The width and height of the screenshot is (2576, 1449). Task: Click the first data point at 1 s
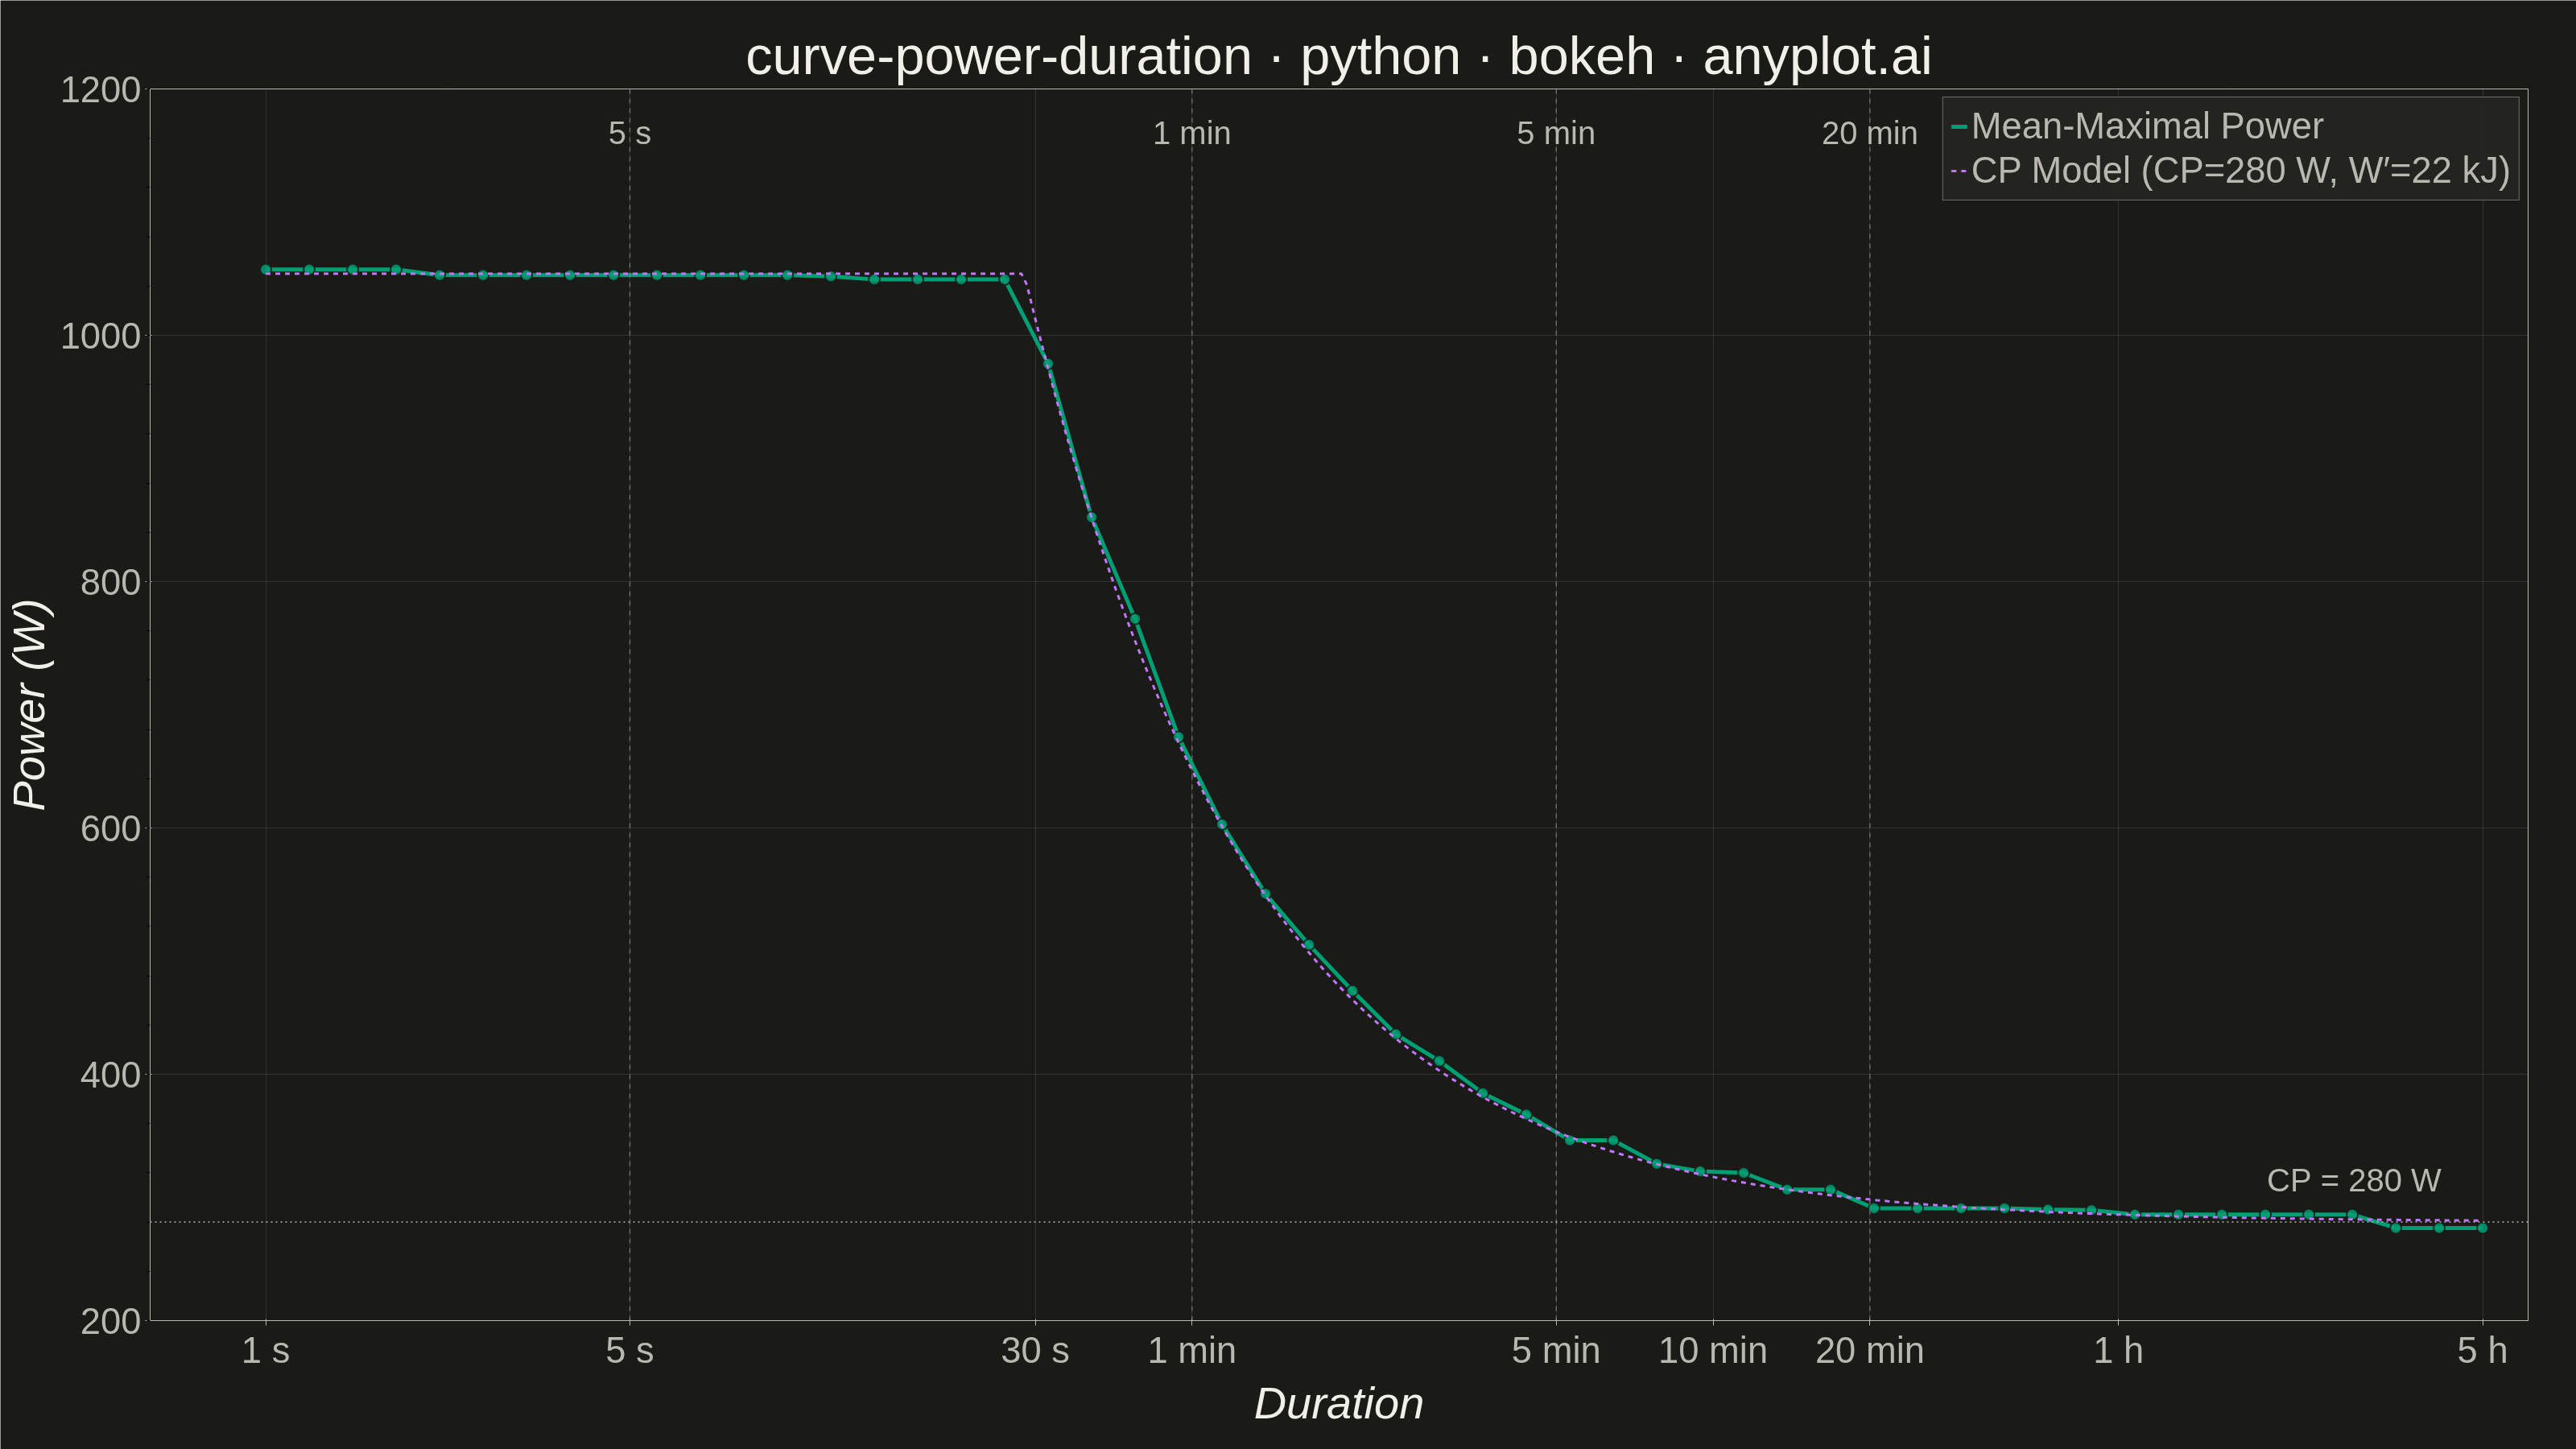coord(265,269)
